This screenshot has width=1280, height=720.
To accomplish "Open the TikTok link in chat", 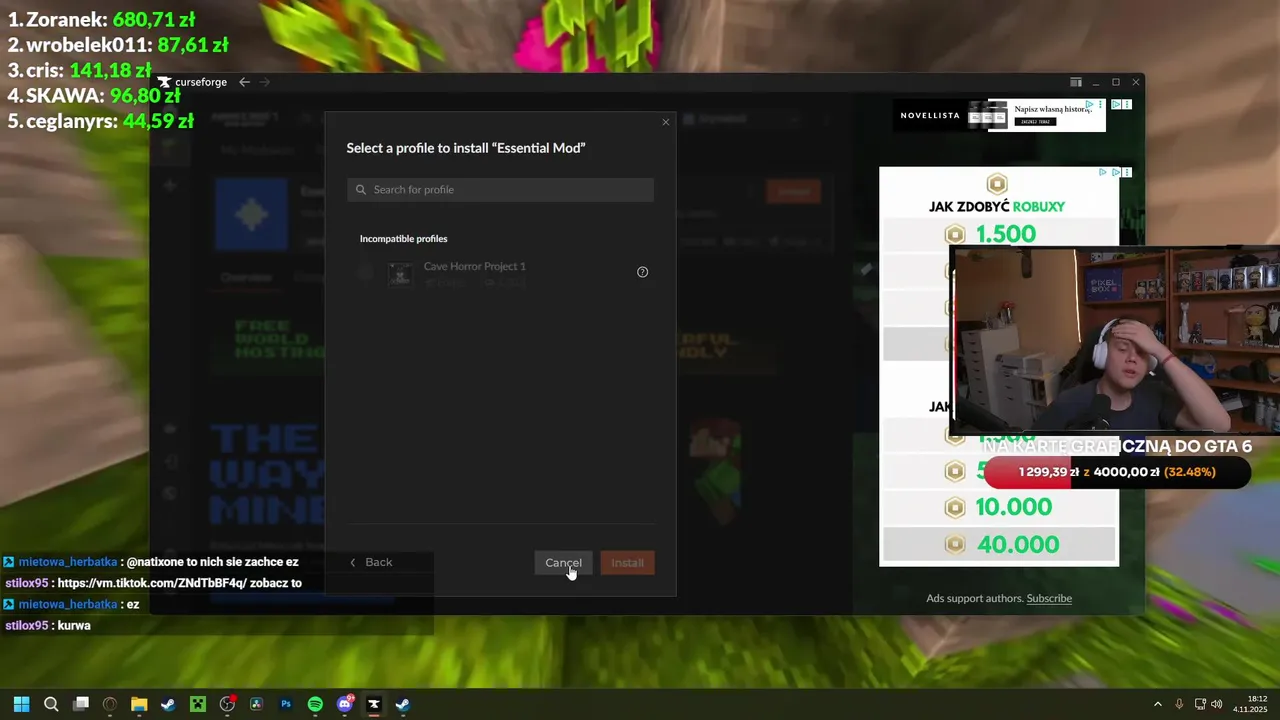I will tap(153, 583).
